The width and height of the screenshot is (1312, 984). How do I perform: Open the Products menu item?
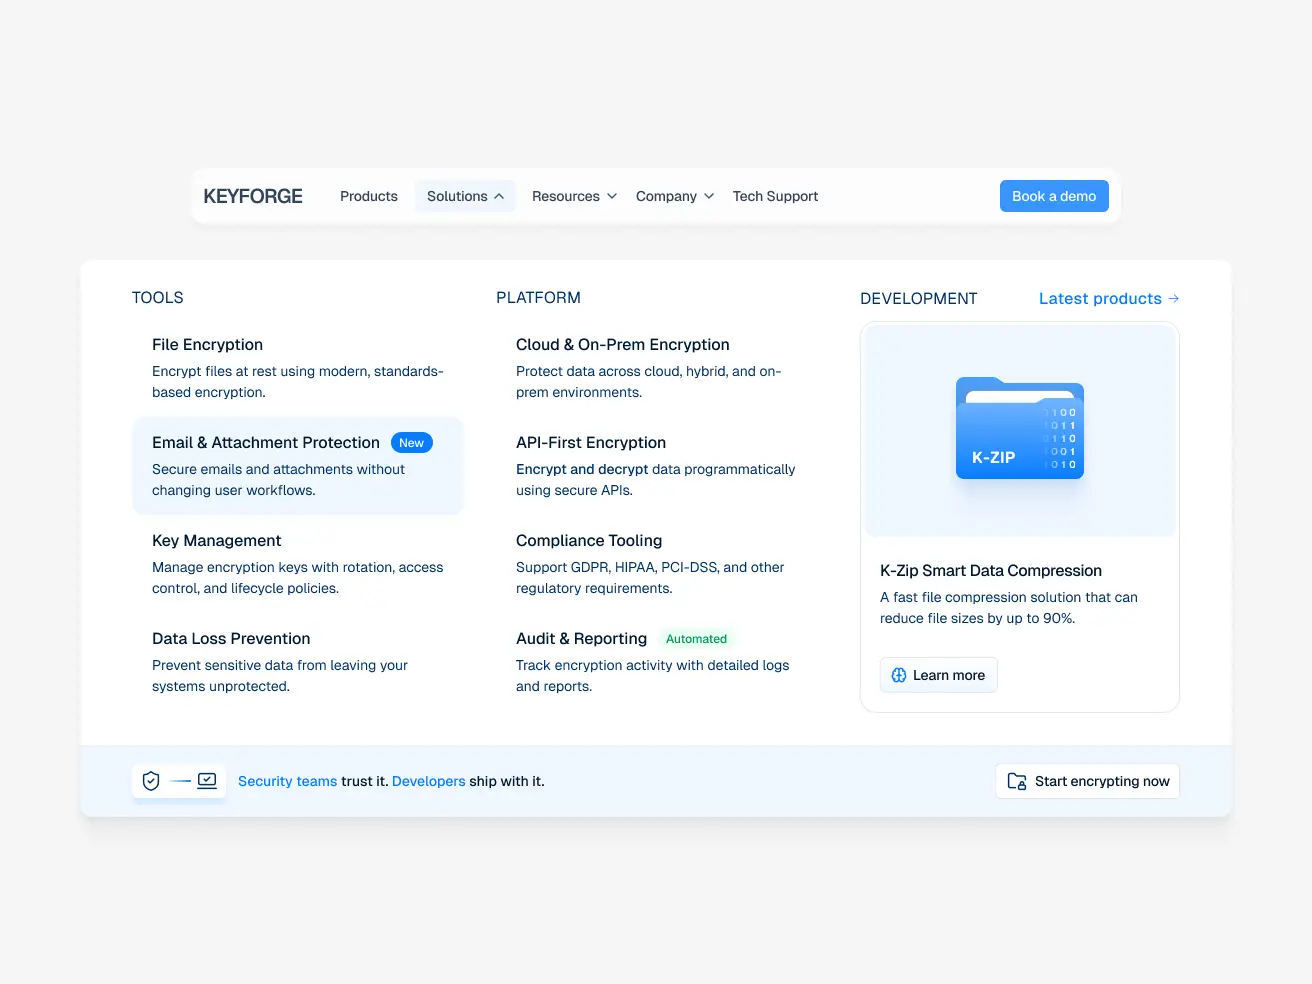pos(369,196)
